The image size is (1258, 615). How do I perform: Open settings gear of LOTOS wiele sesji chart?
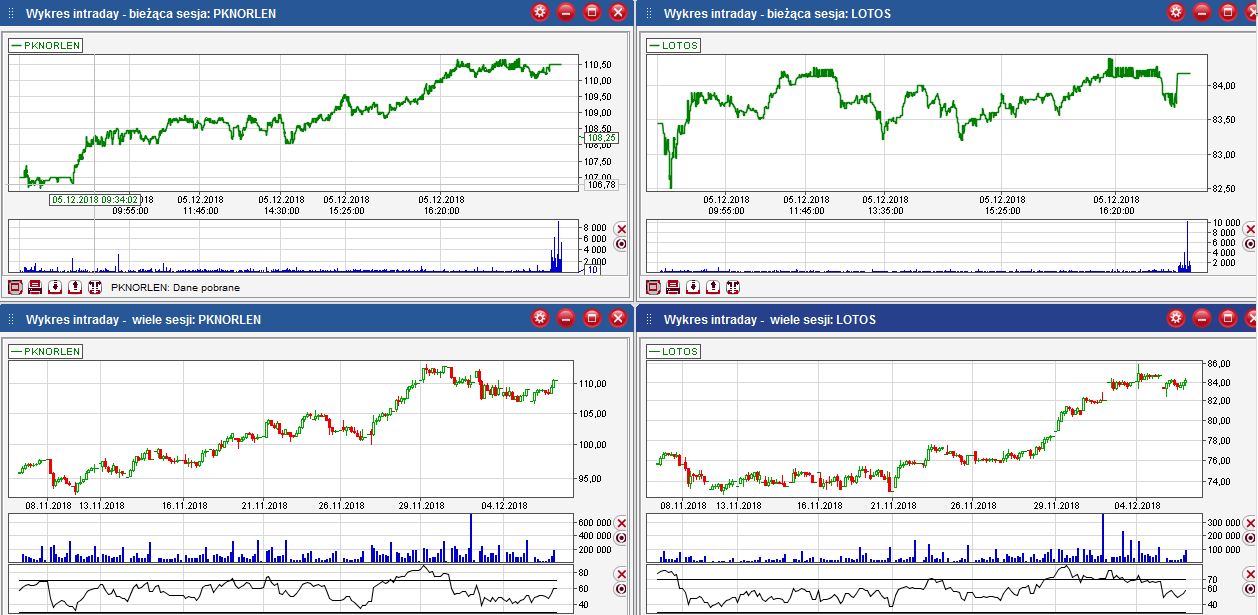pos(1176,319)
